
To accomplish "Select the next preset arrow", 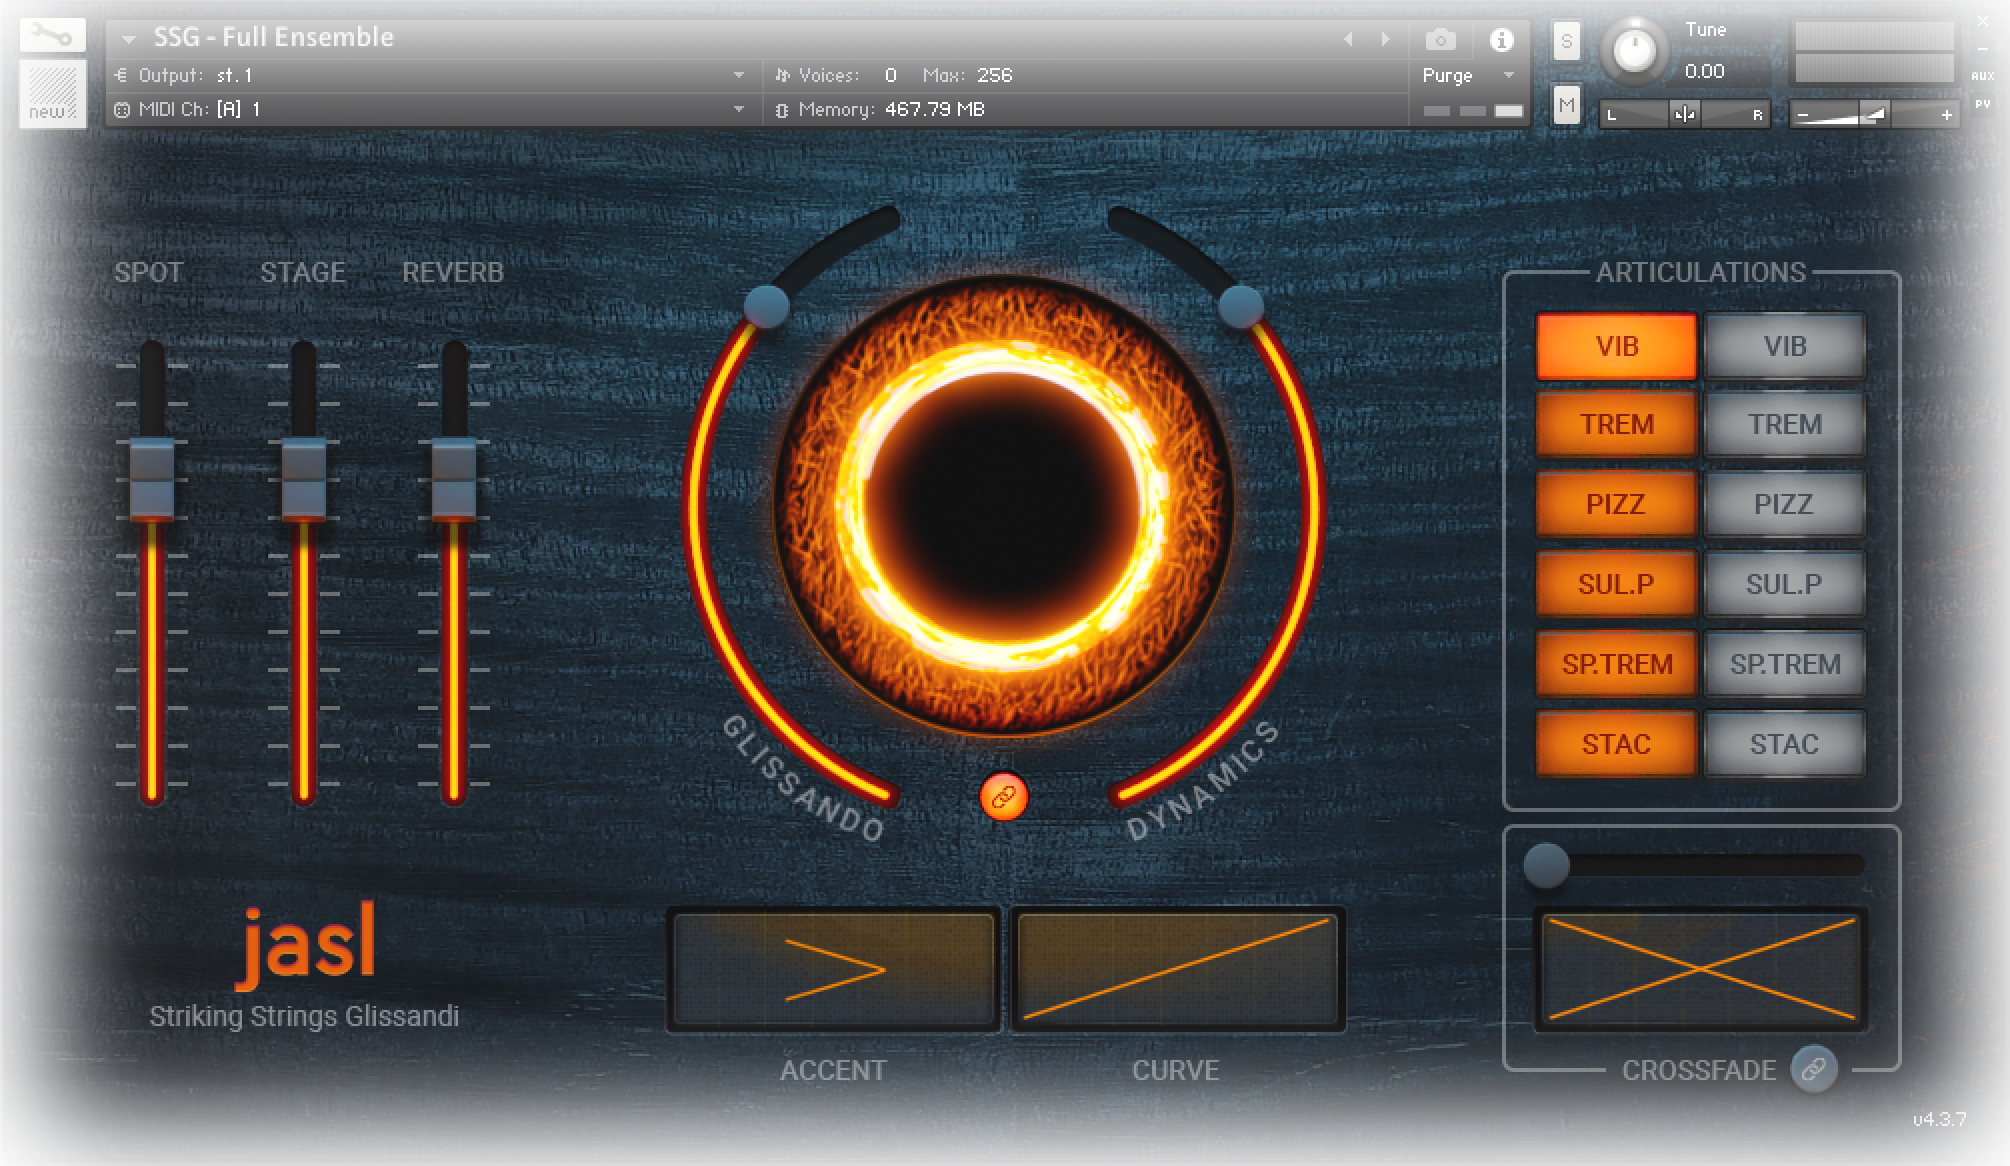I will [1385, 39].
